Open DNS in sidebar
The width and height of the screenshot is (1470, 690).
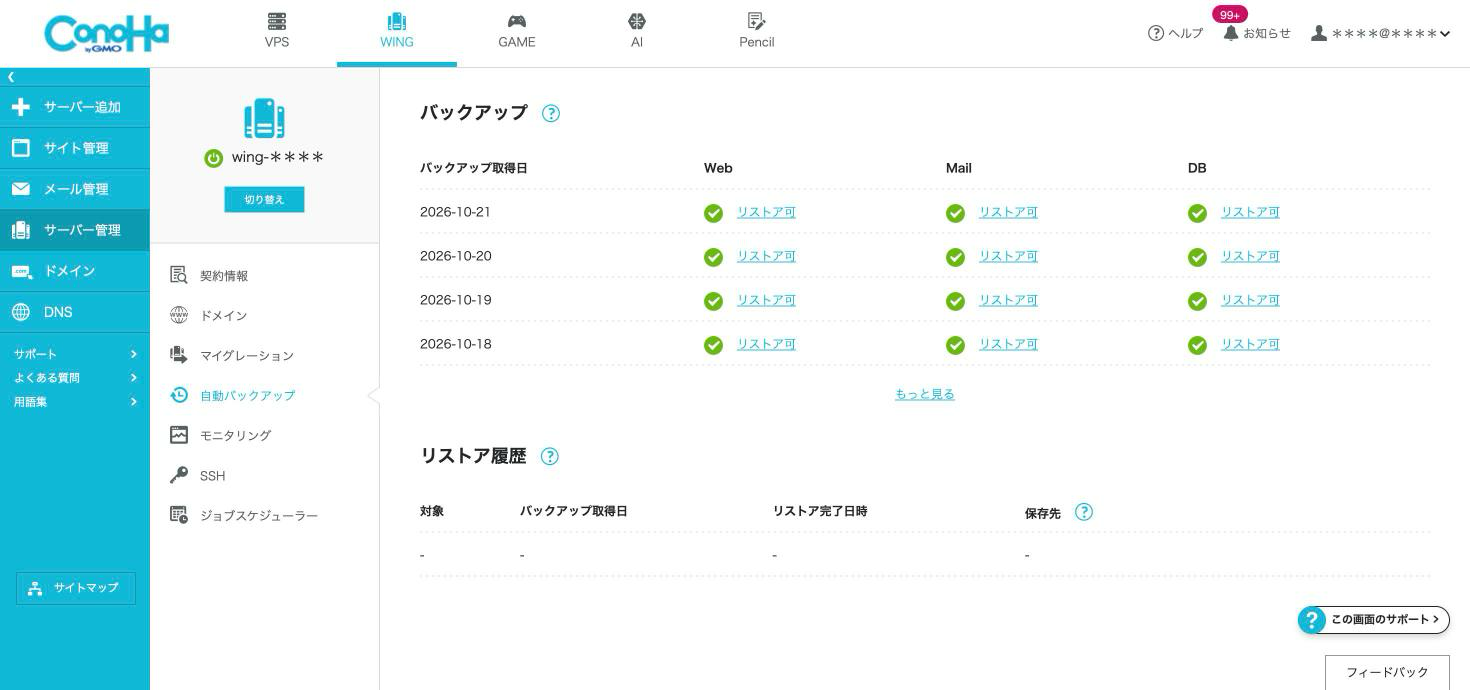[75, 312]
